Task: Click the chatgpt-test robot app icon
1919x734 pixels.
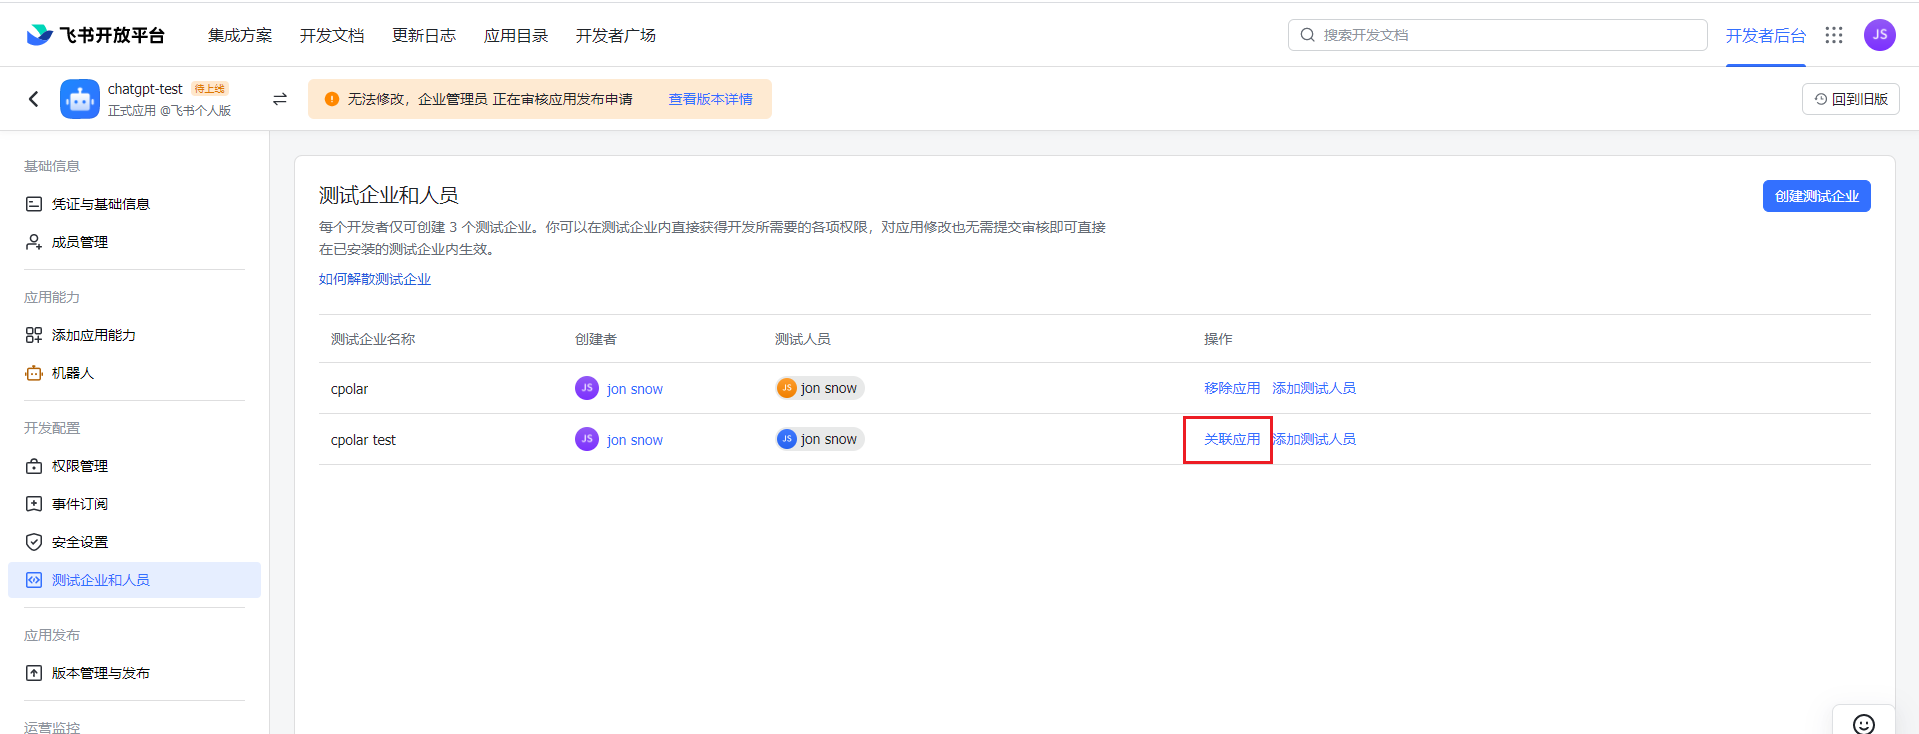Action: pos(80,99)
